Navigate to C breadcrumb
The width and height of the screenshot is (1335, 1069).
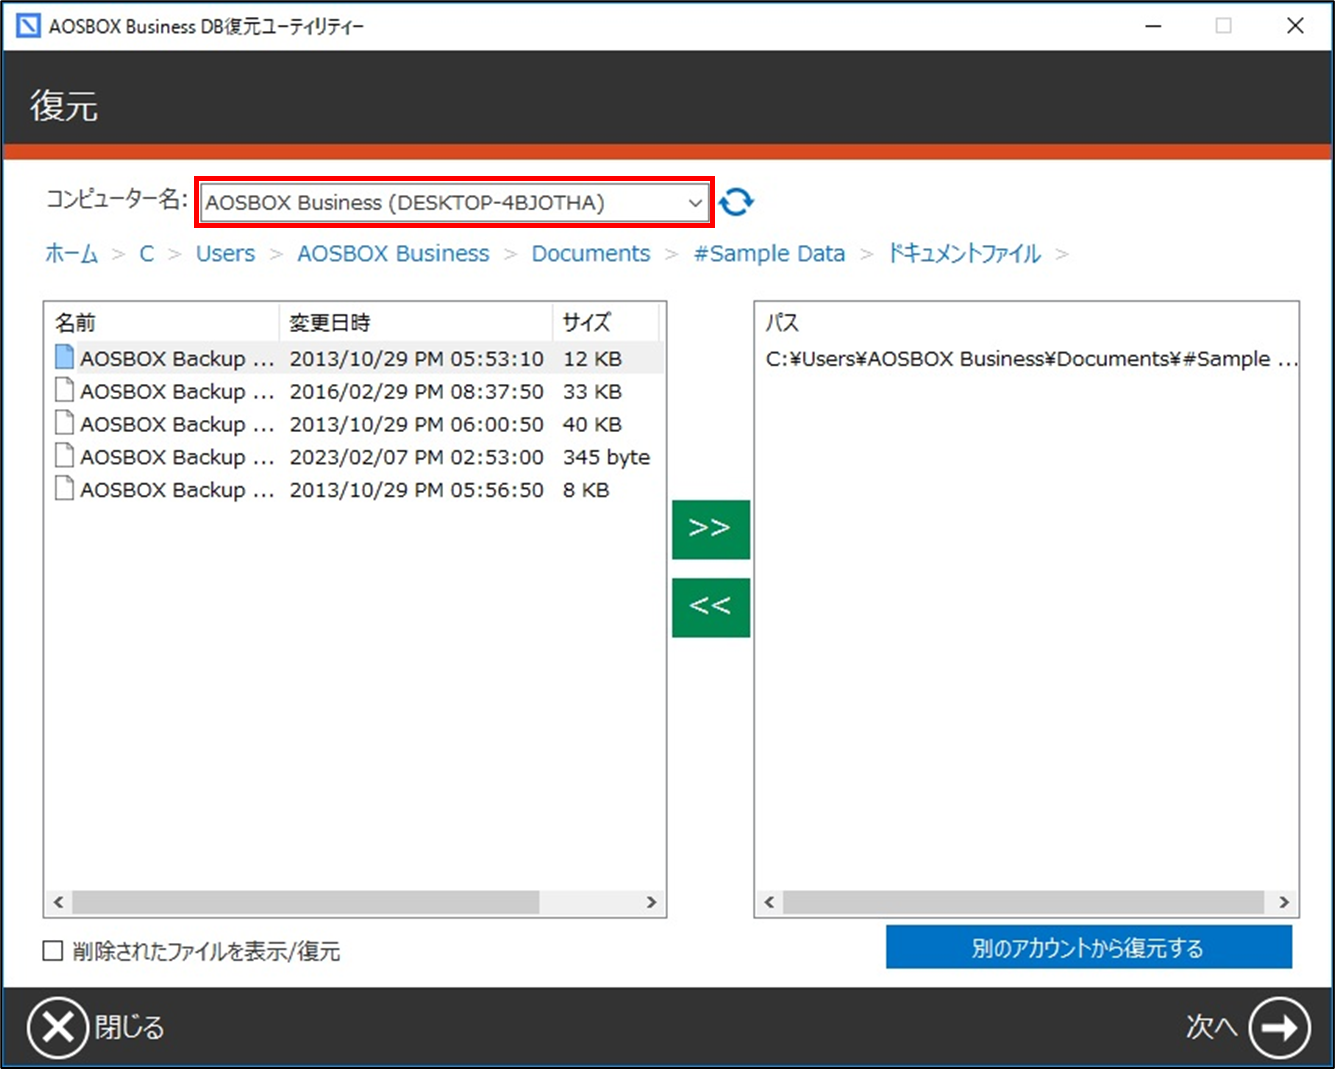pyautogui.click(x=146, y=254)
